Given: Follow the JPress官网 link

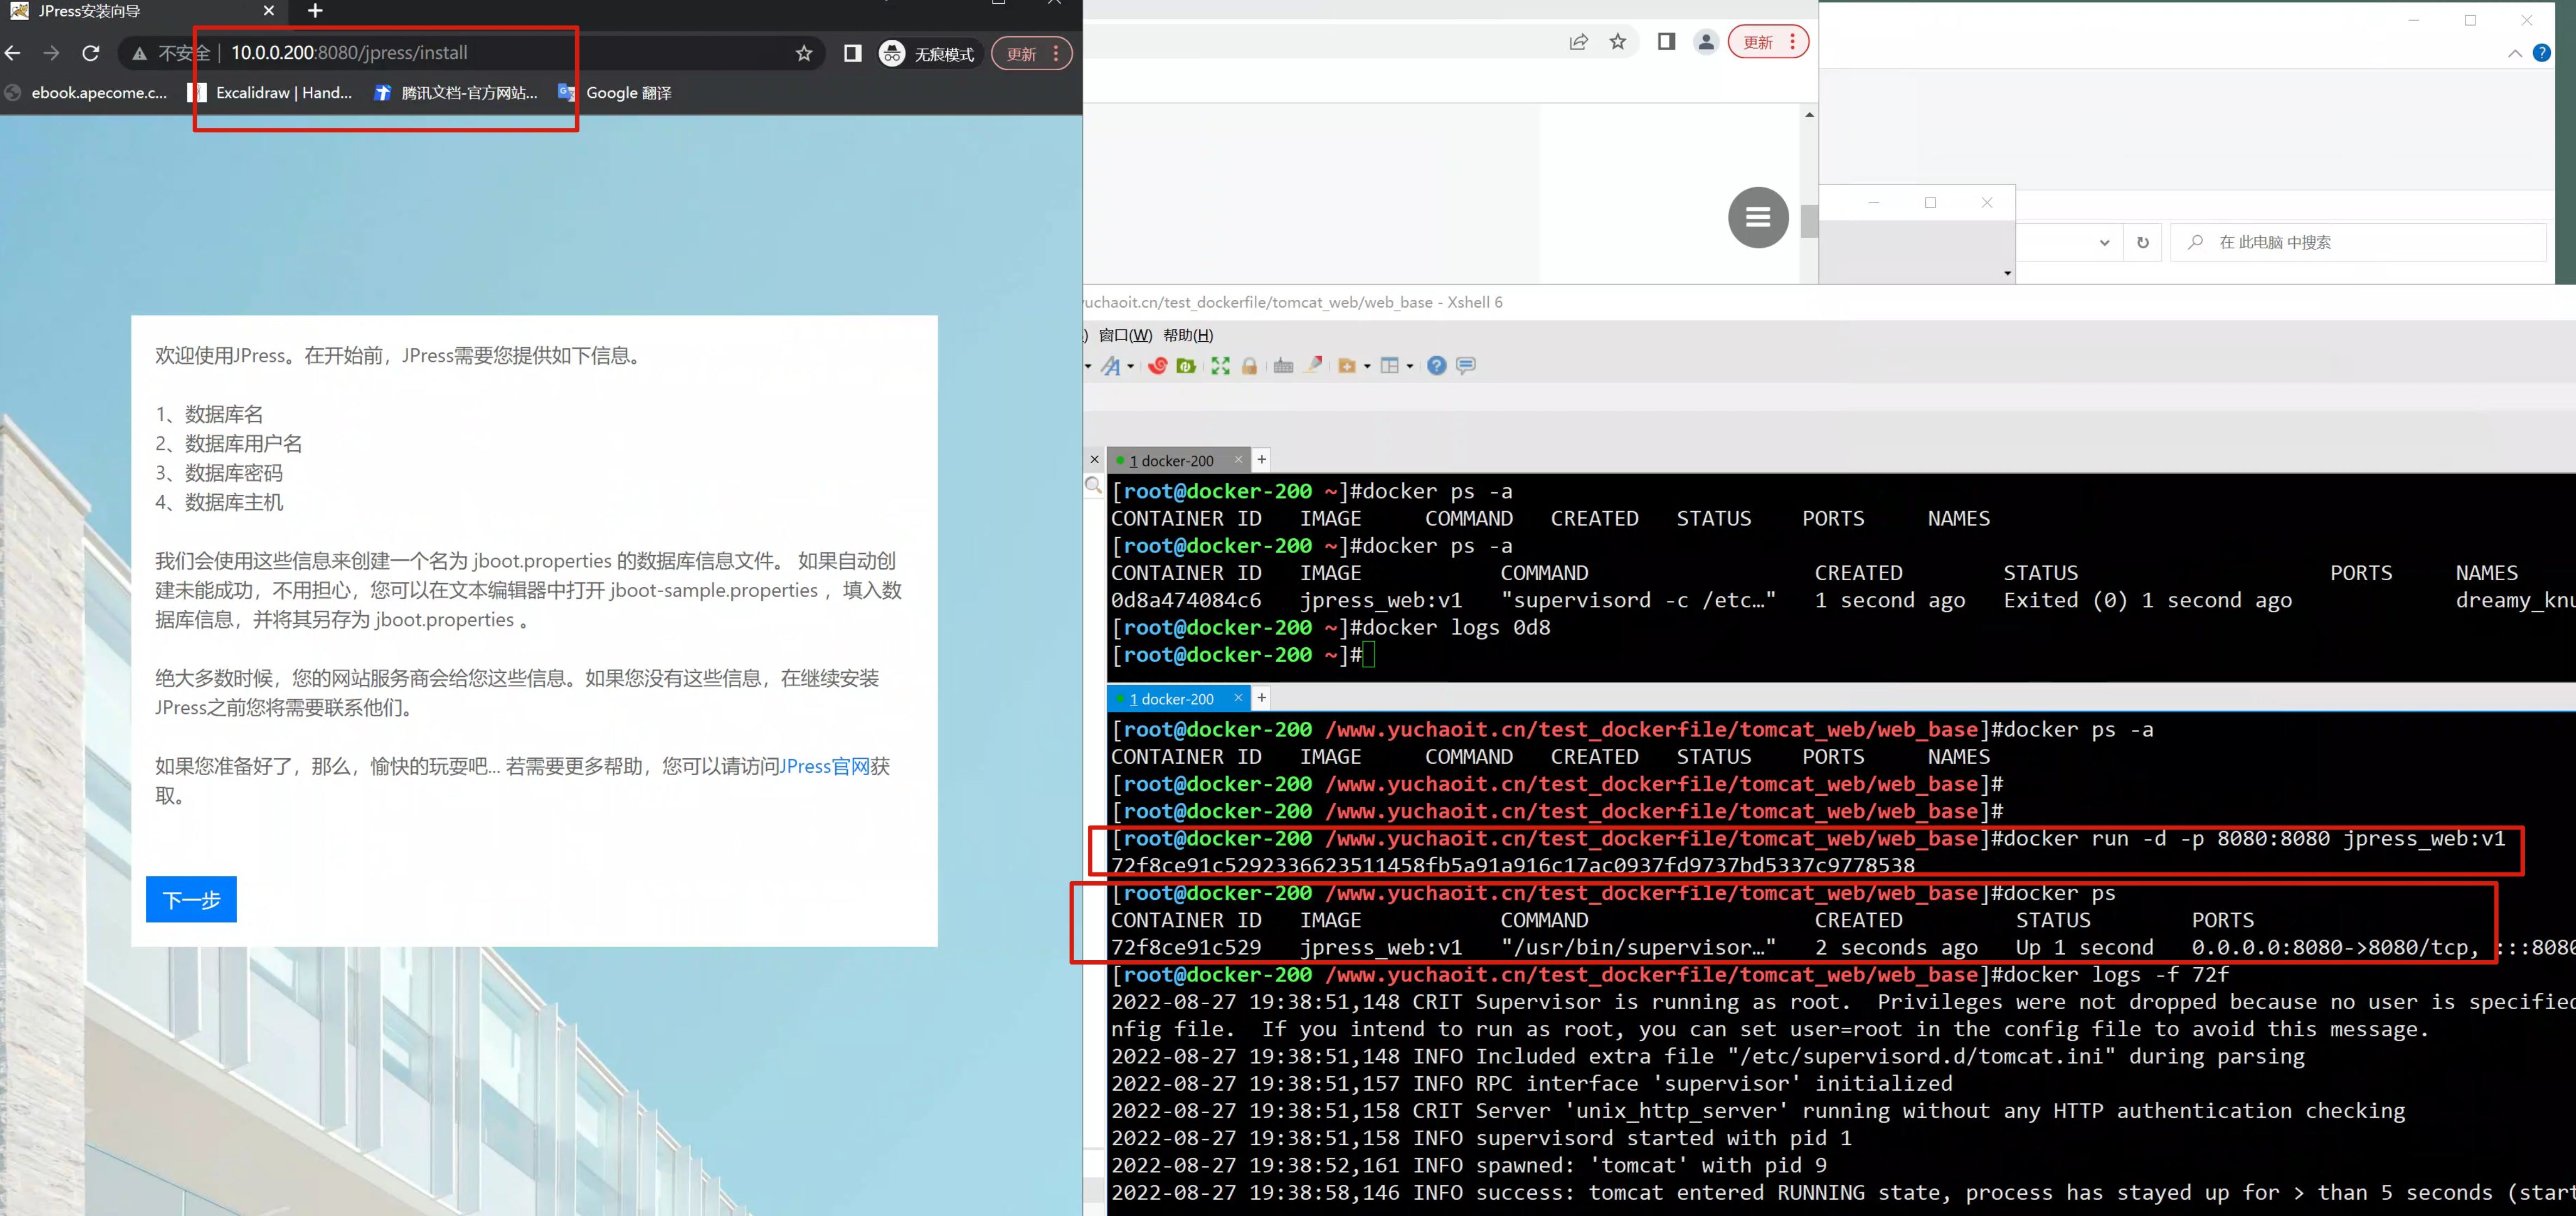Looking at the screenshot, I should 824,766.
